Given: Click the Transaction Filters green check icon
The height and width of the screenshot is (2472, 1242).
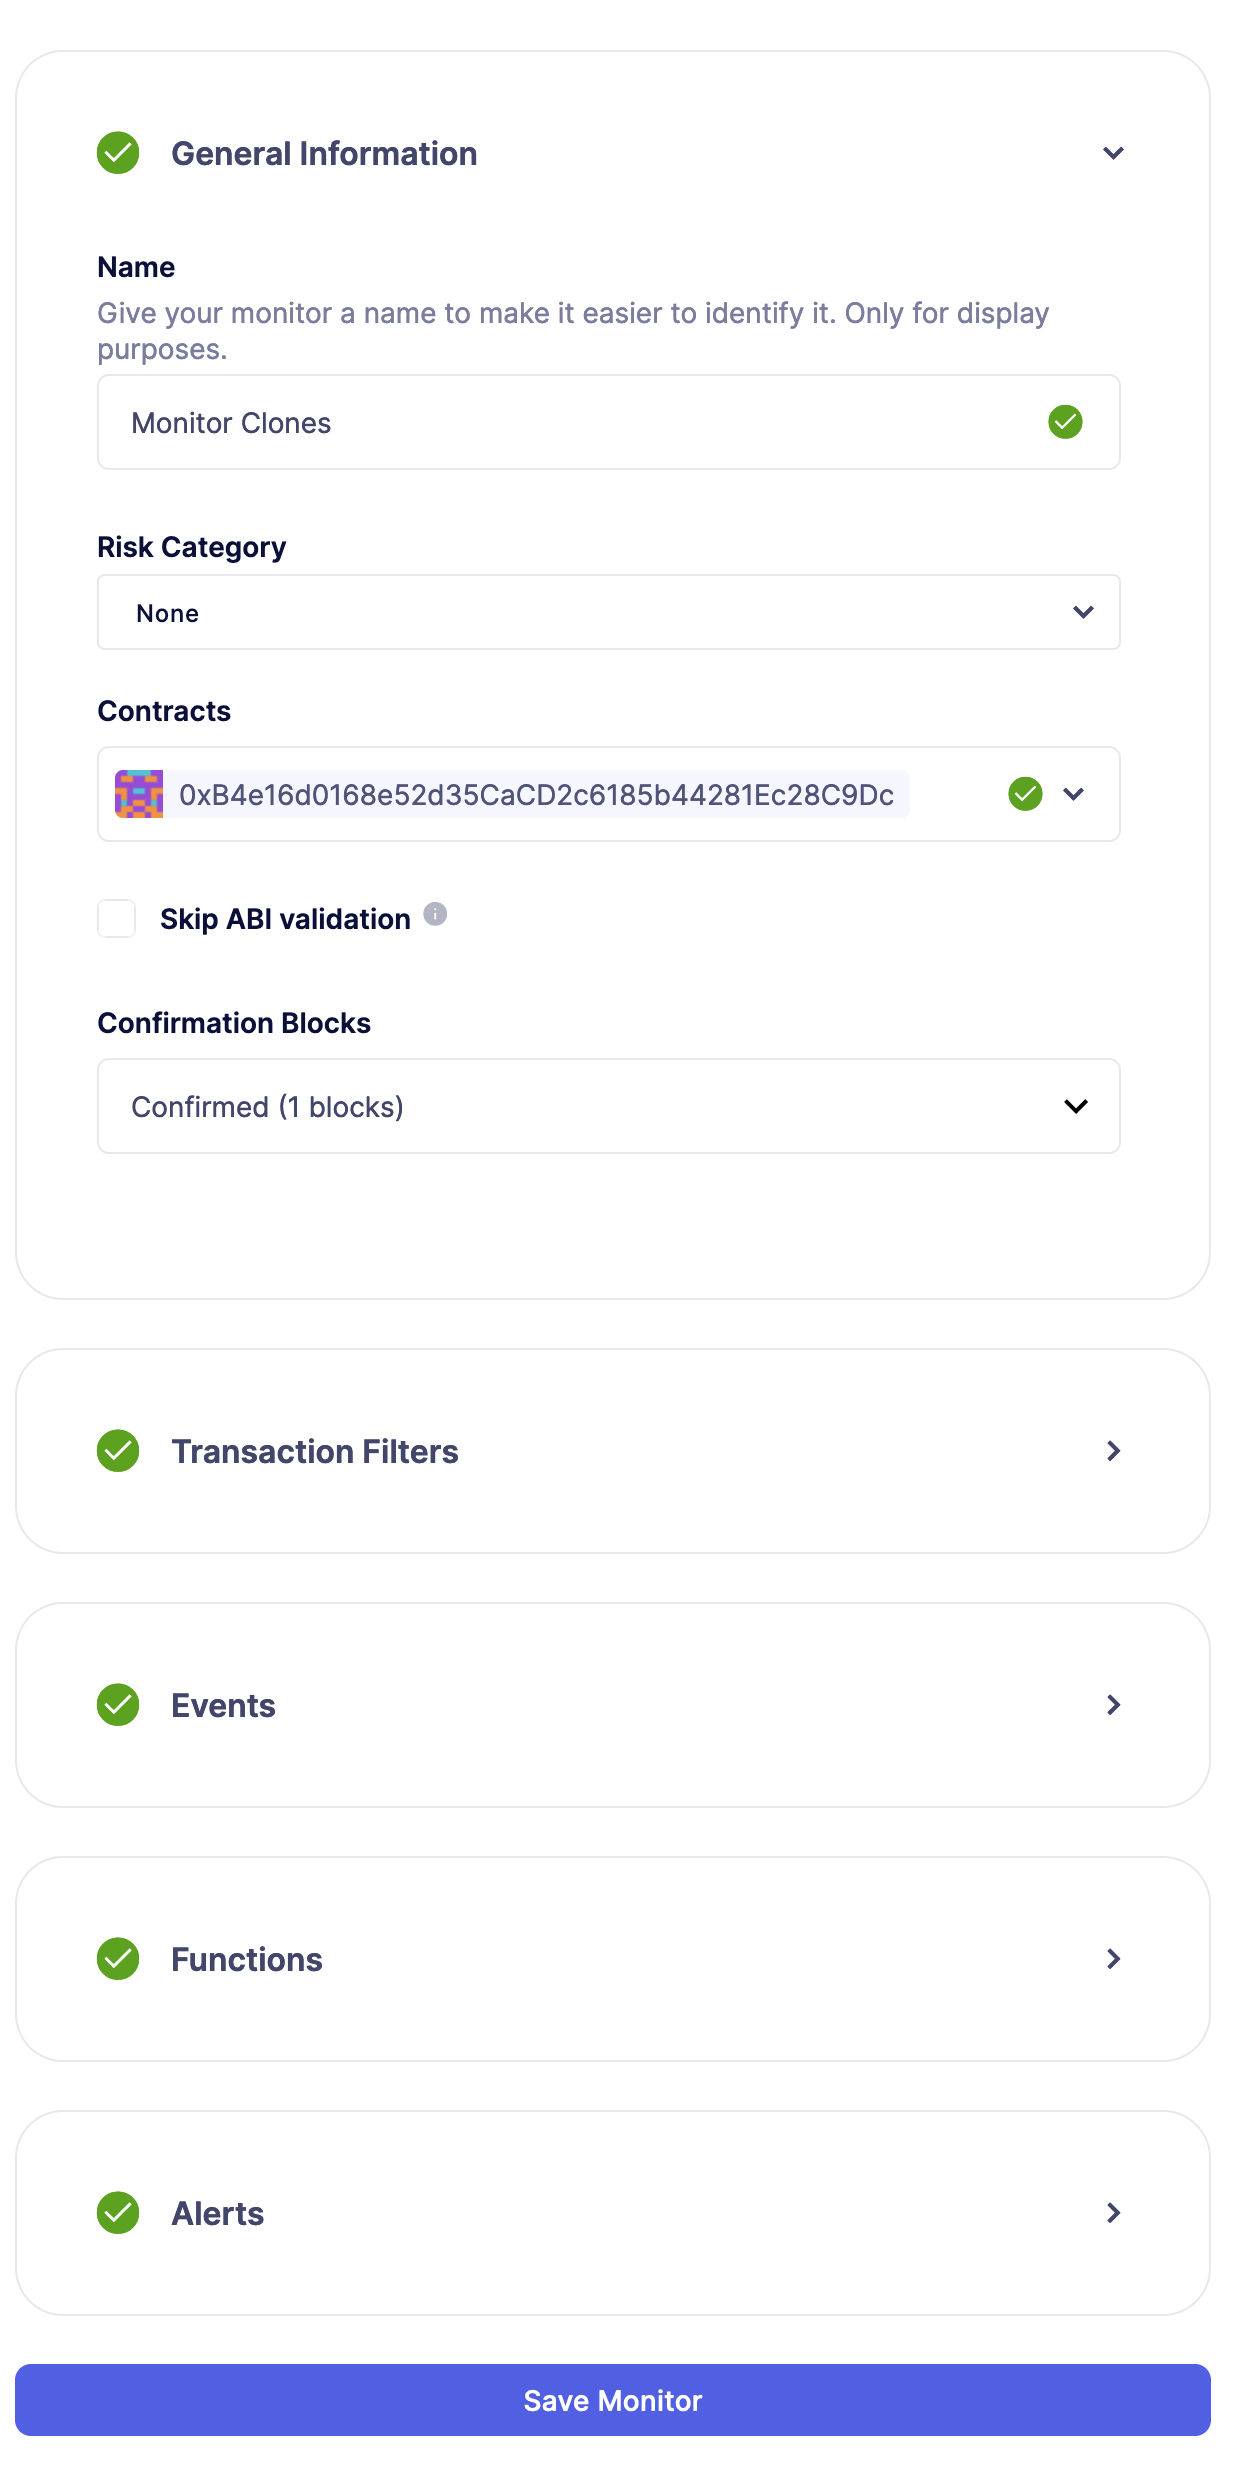Looking at the screenshot, I should pyautogui.click(x=118, y=1451).
